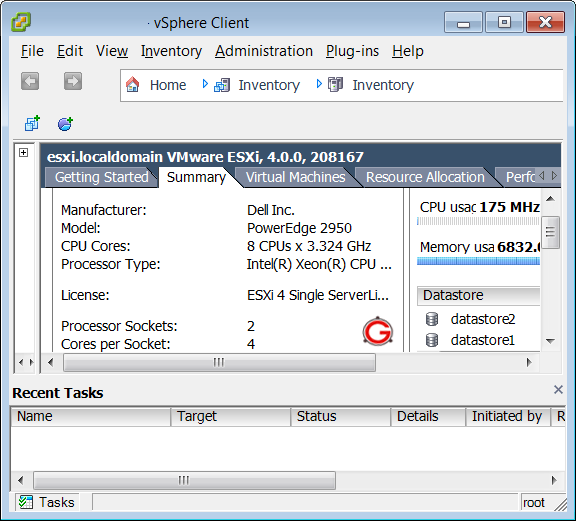Screen dimensions: 576x521
Task: Click the Memory usage bar
Action: (x=478, y=261)
